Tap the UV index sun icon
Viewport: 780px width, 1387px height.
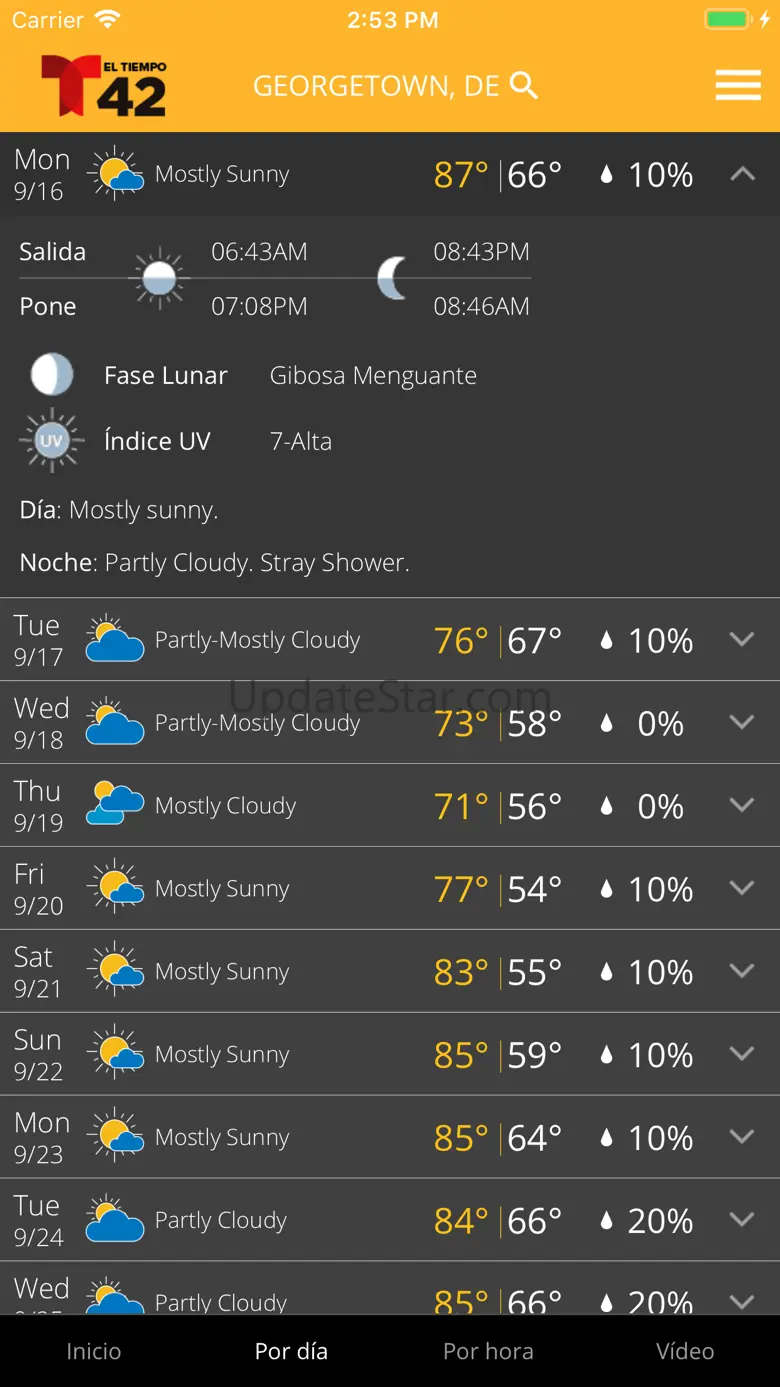(51, 440)
